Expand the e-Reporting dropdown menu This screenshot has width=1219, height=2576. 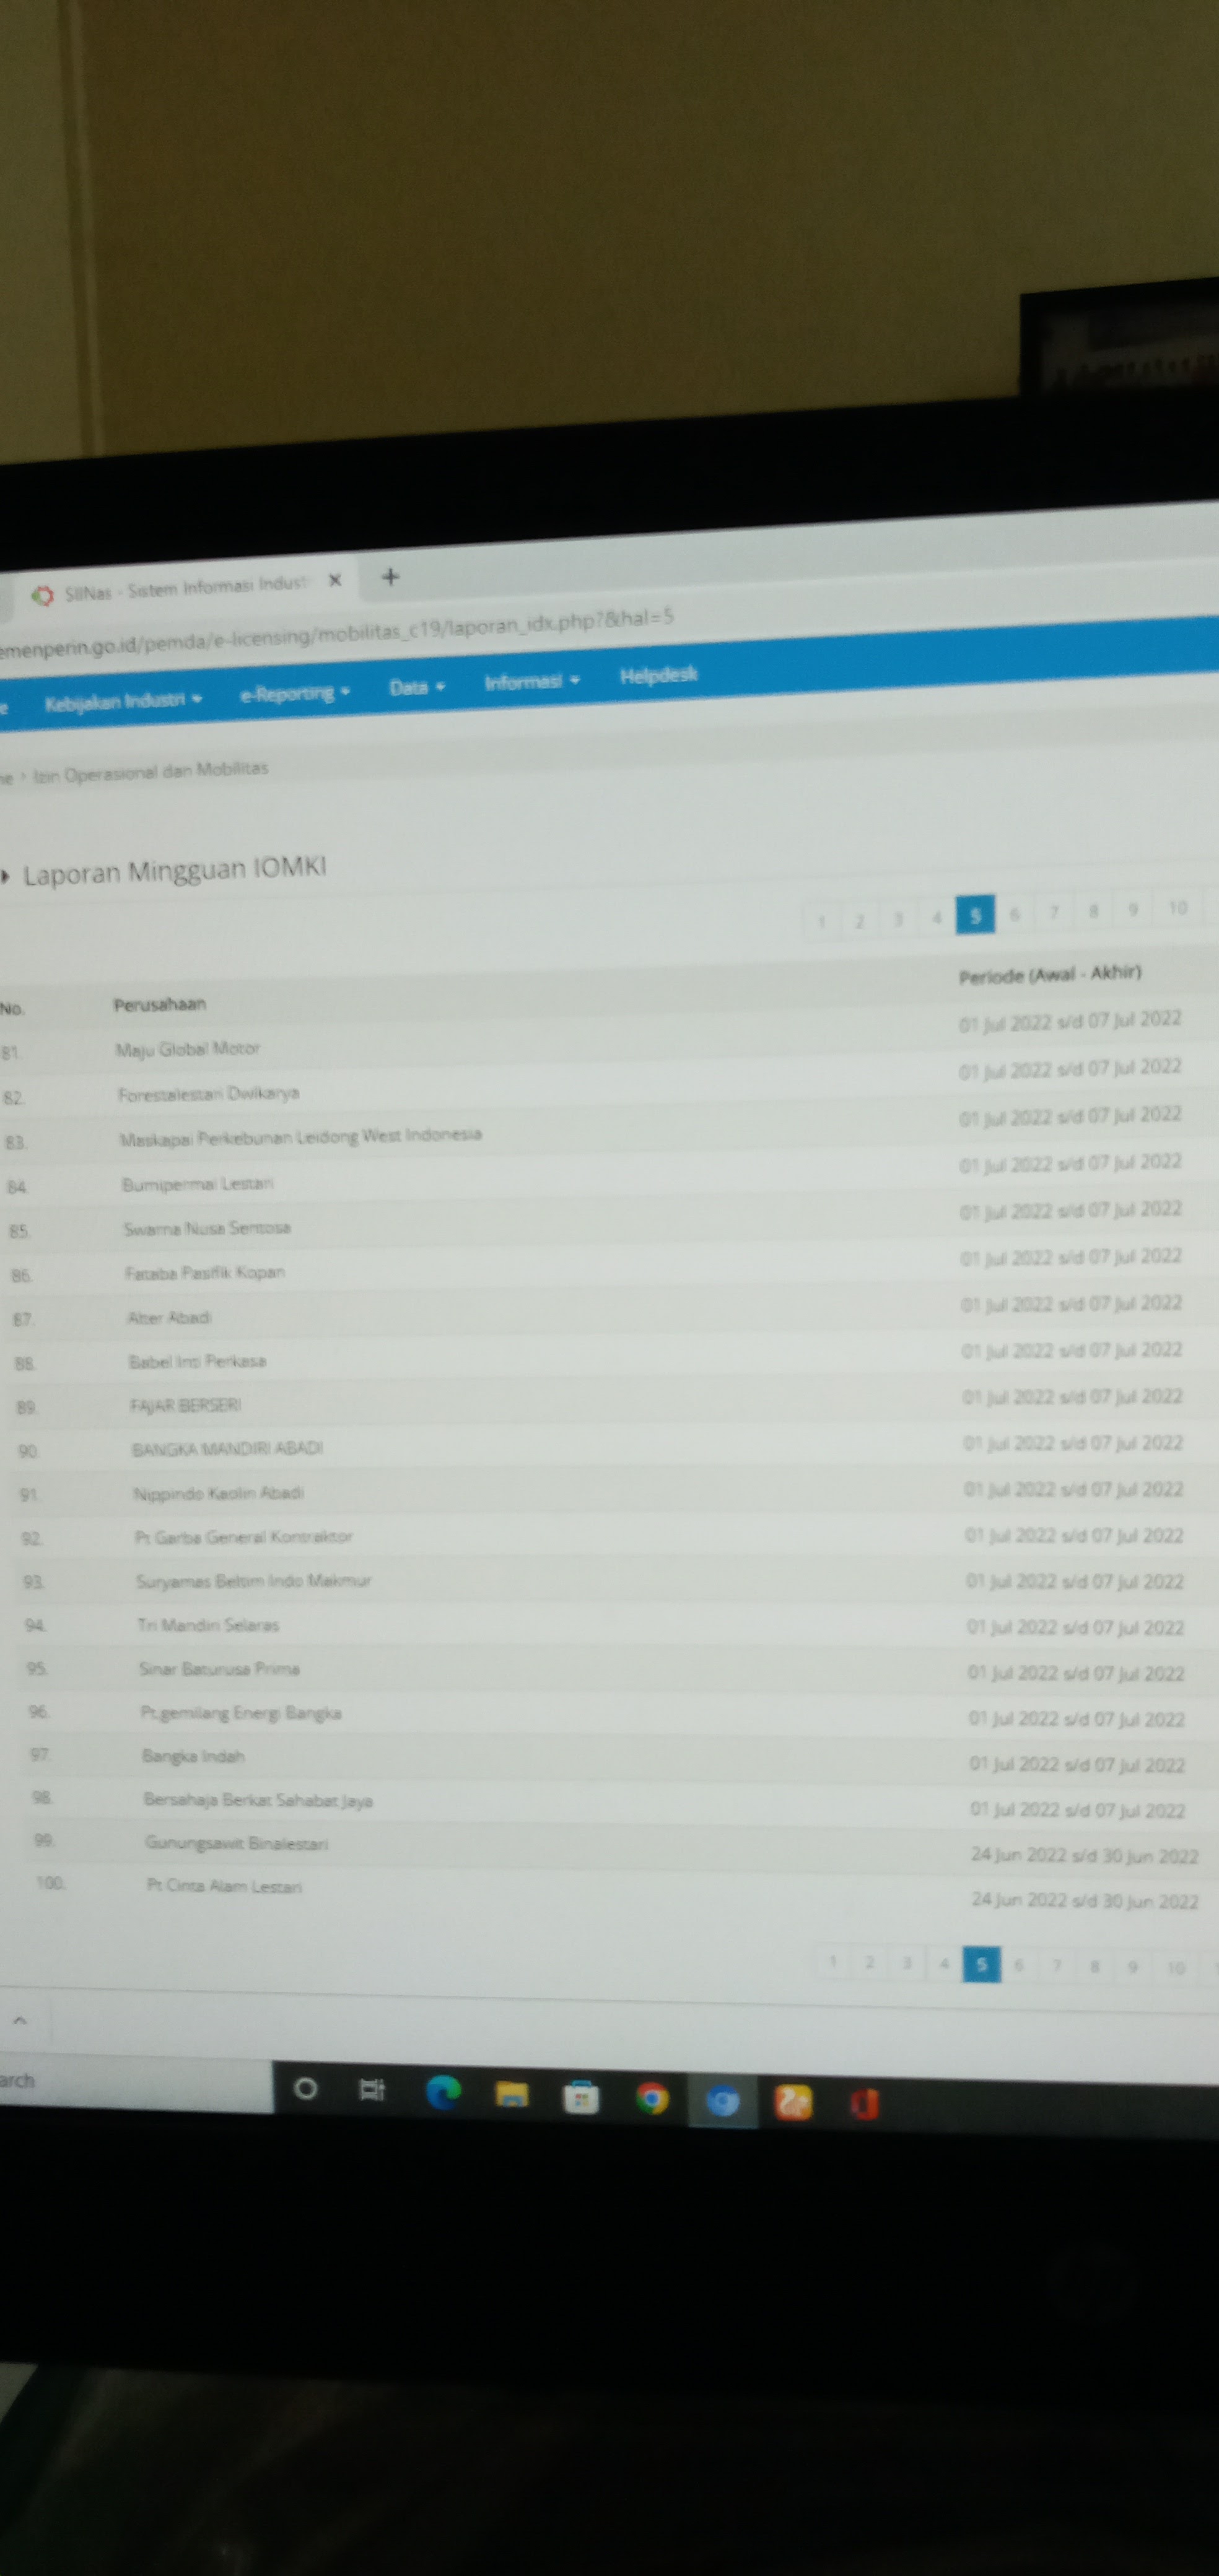point(295,692)
